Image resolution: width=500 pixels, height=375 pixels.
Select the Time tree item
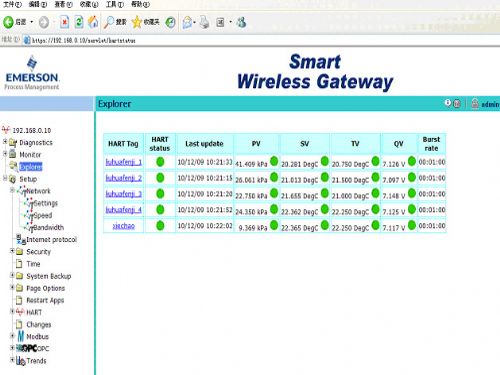[x=33, y=264]
